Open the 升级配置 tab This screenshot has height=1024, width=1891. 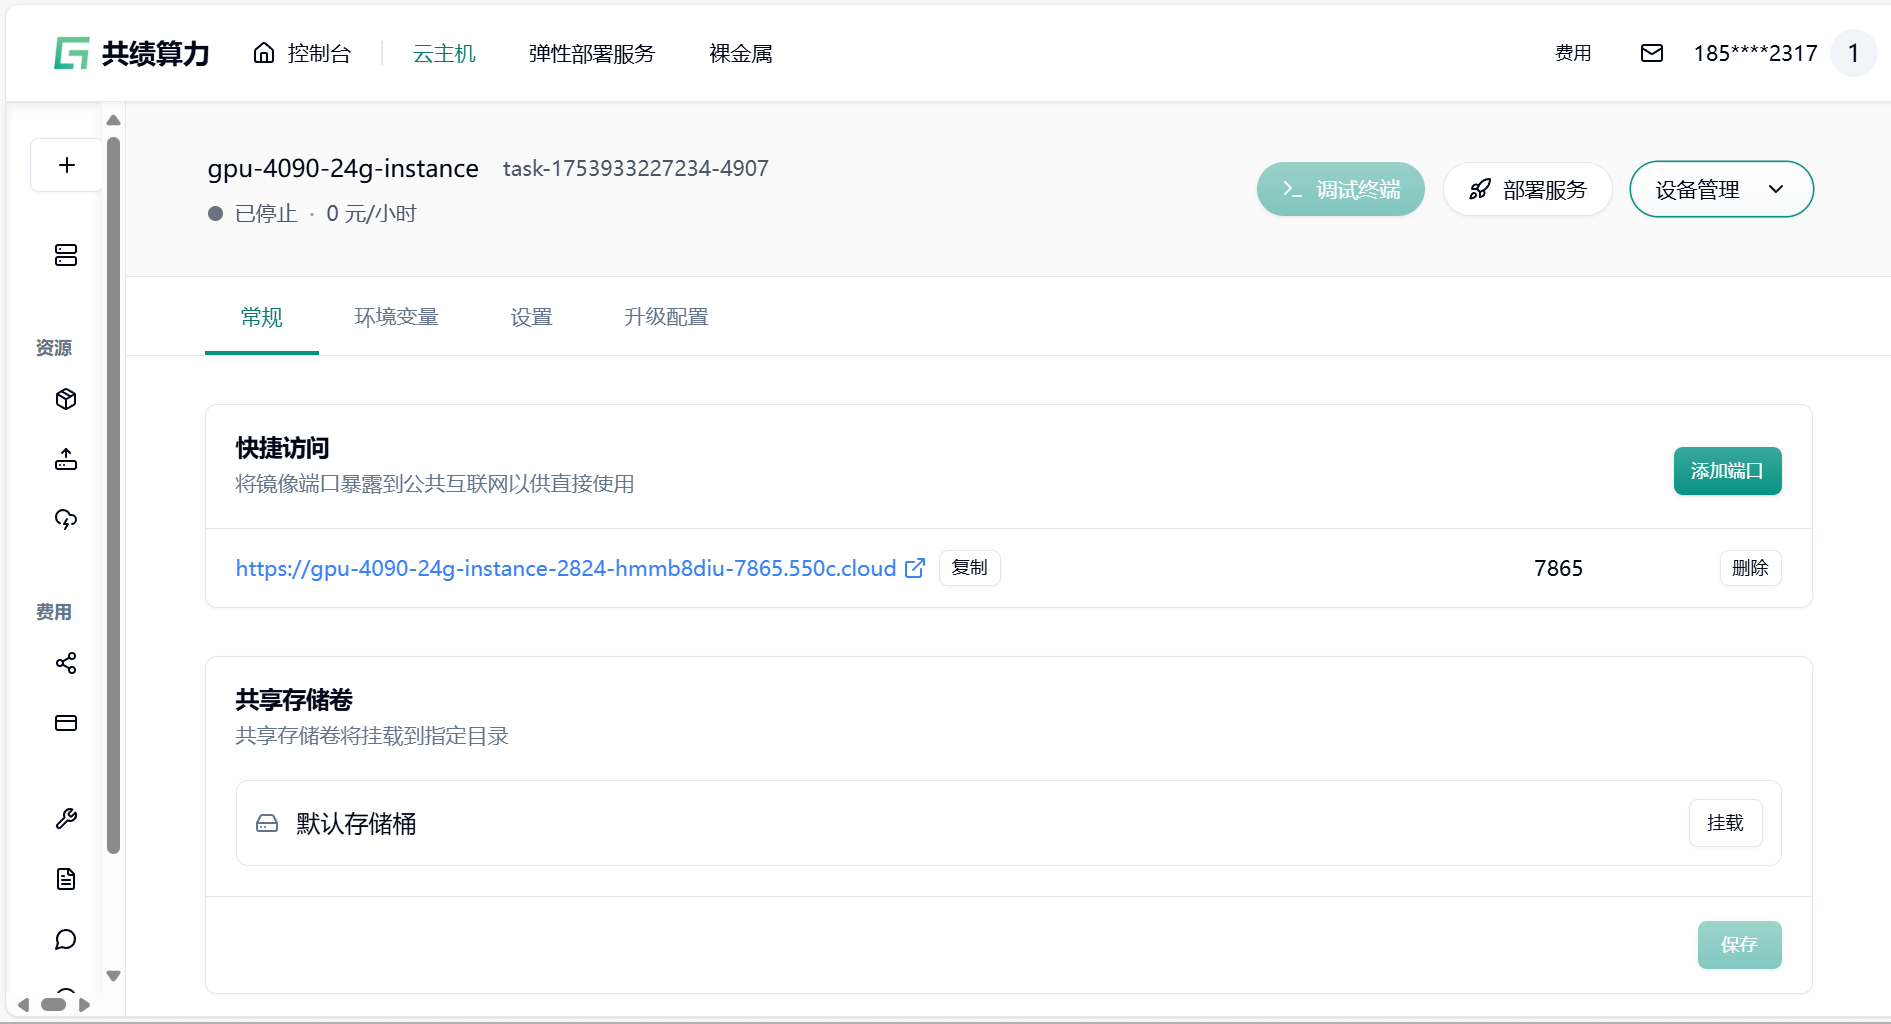[x=666, y=317]
